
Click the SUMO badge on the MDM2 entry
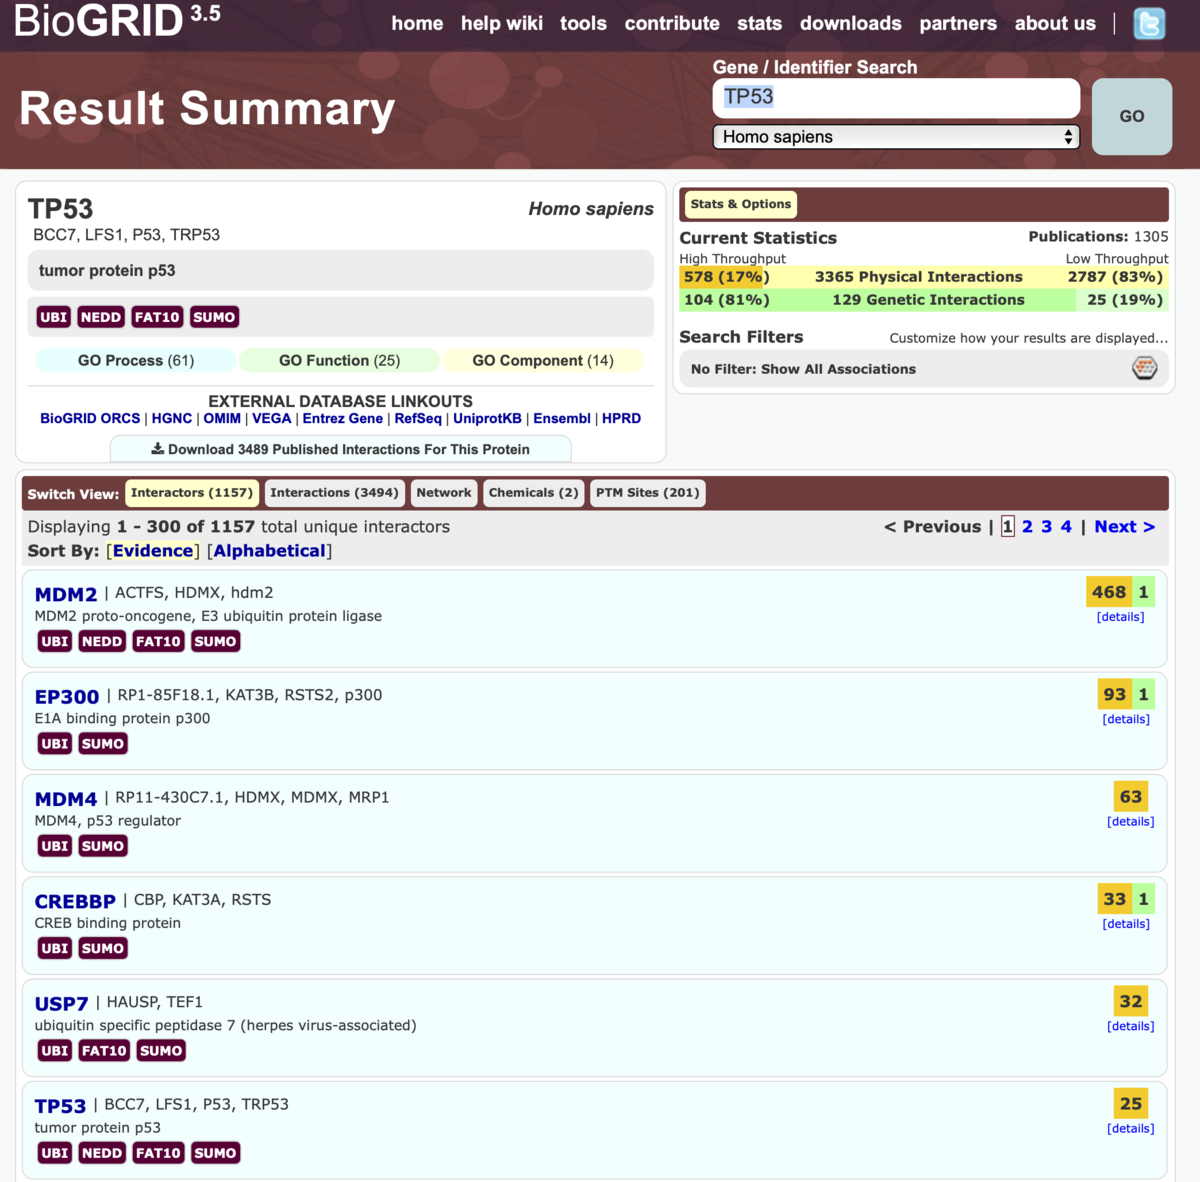point(215,641)
